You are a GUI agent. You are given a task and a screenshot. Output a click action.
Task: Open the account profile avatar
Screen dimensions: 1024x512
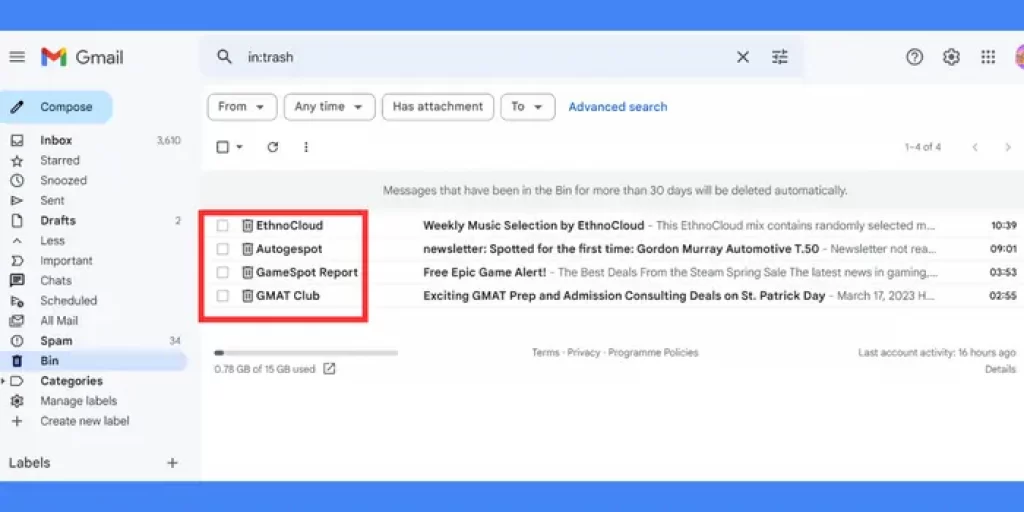coord(1019,57)
